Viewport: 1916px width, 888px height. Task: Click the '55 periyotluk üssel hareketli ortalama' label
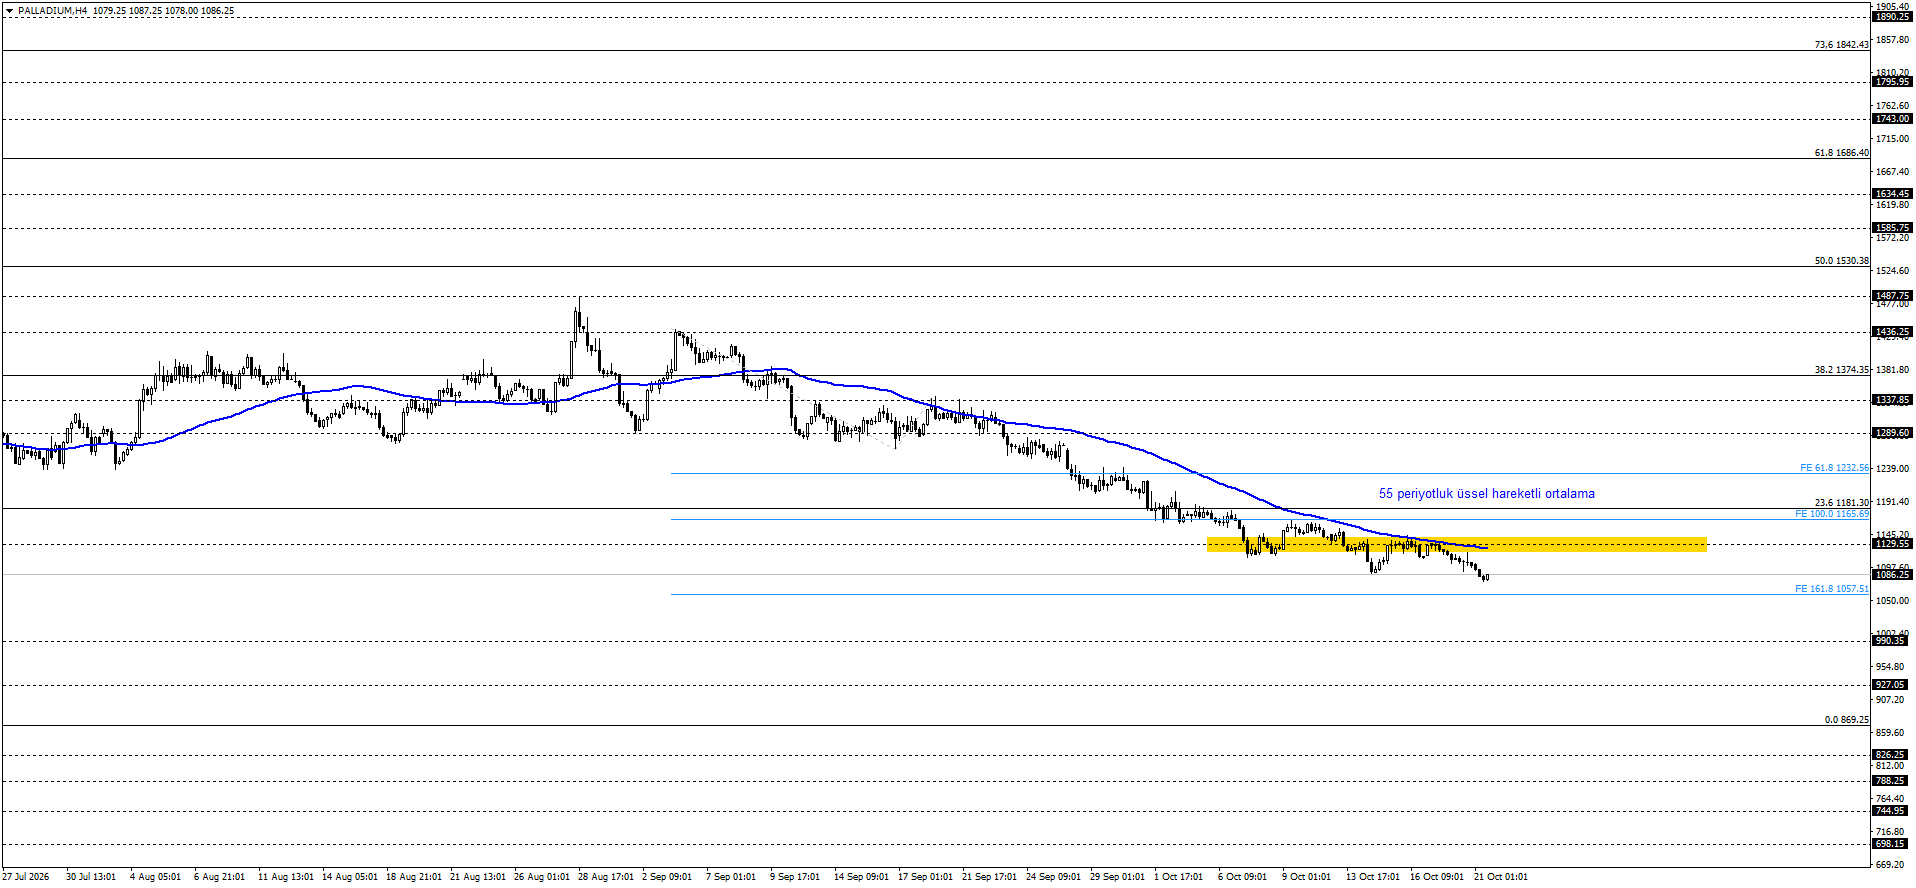[x=1487, y=493]
